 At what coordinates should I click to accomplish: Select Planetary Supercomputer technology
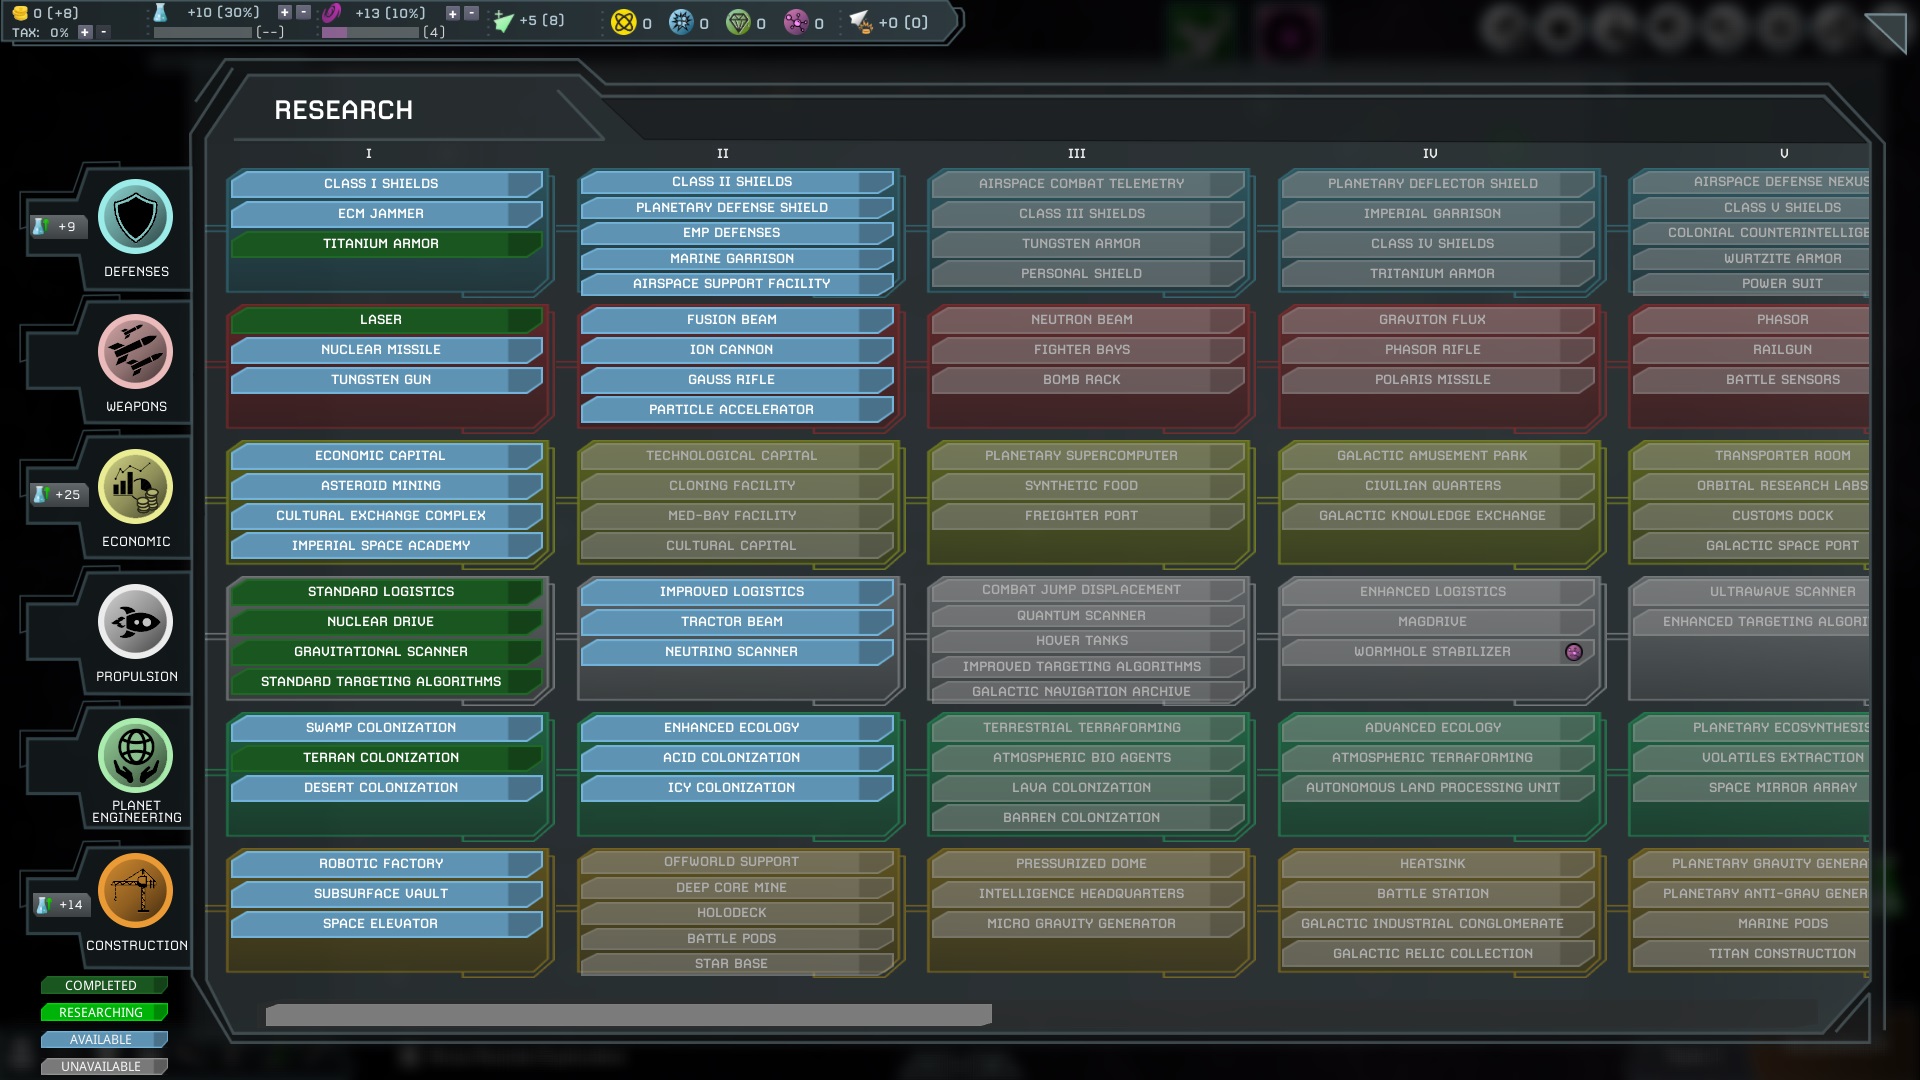coord(1088,456)
